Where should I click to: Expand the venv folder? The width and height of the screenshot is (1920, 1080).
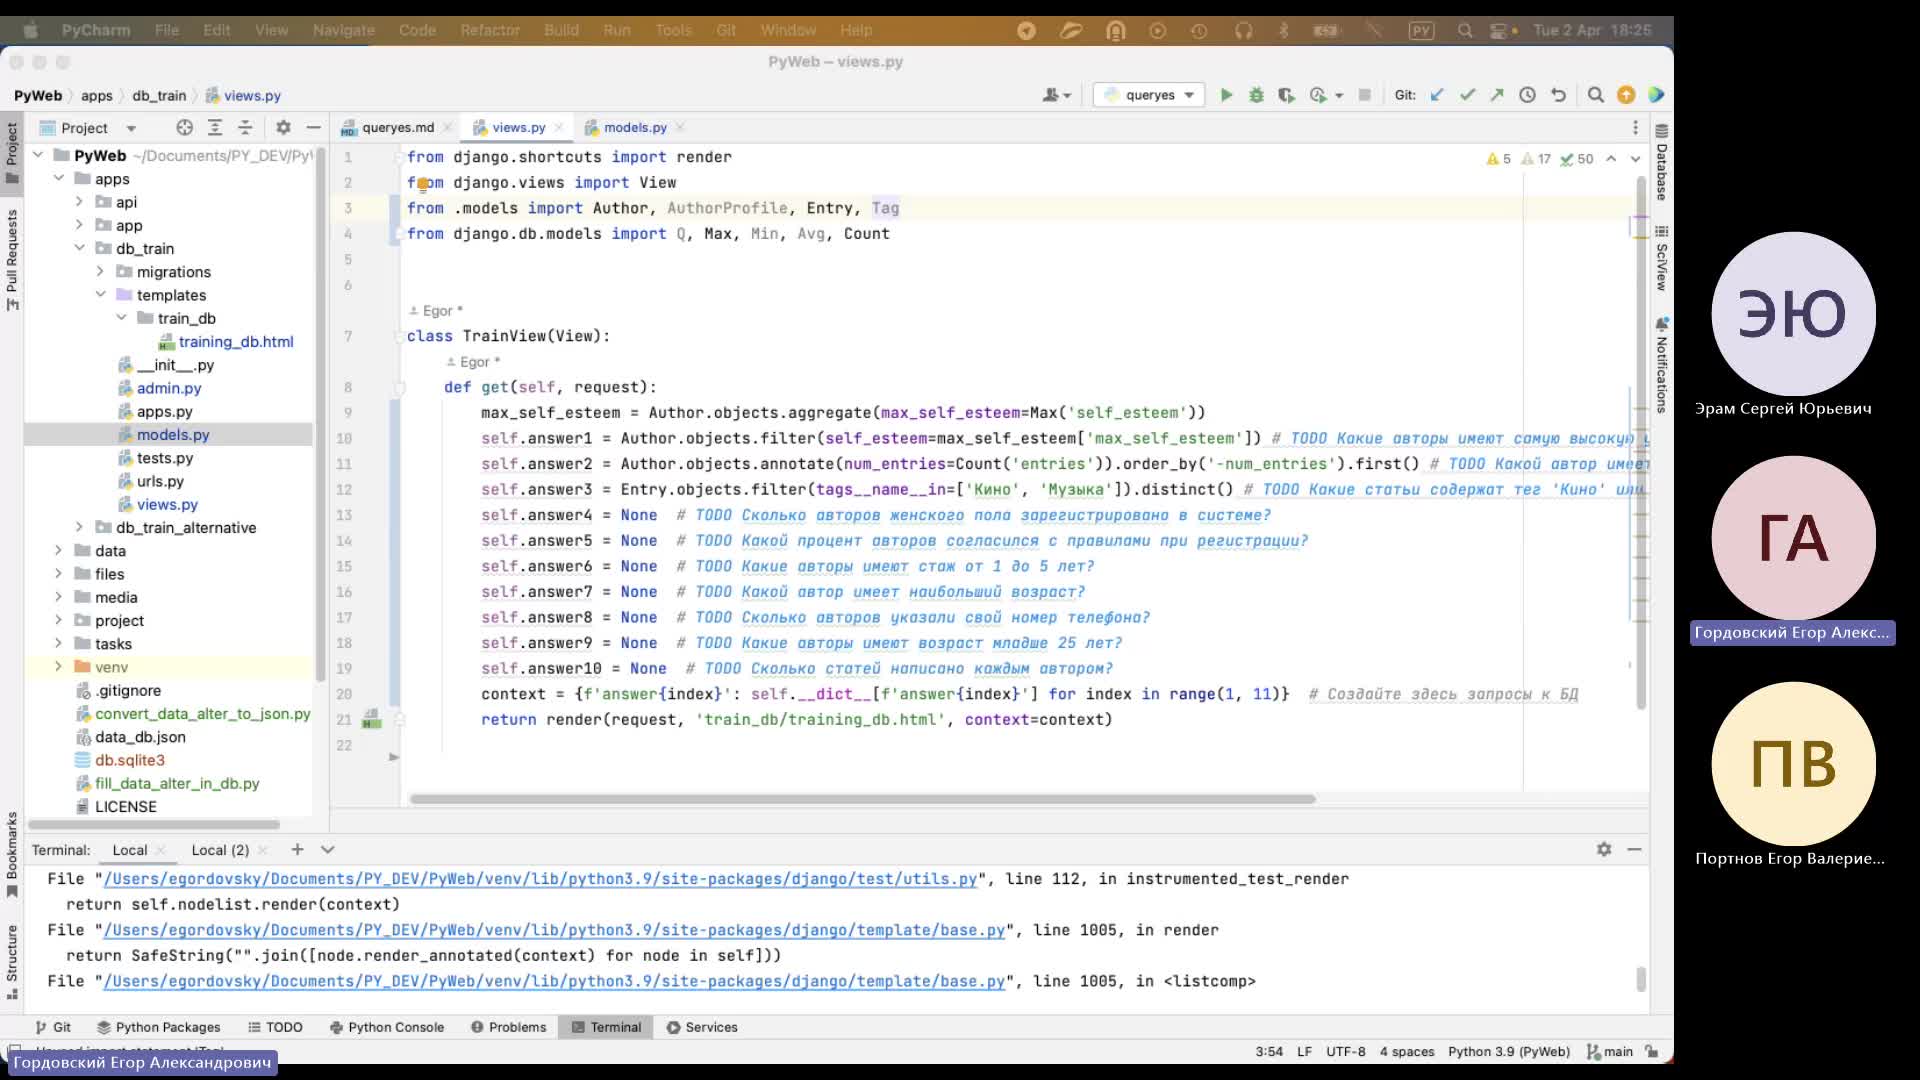click(x=58, y=666)
